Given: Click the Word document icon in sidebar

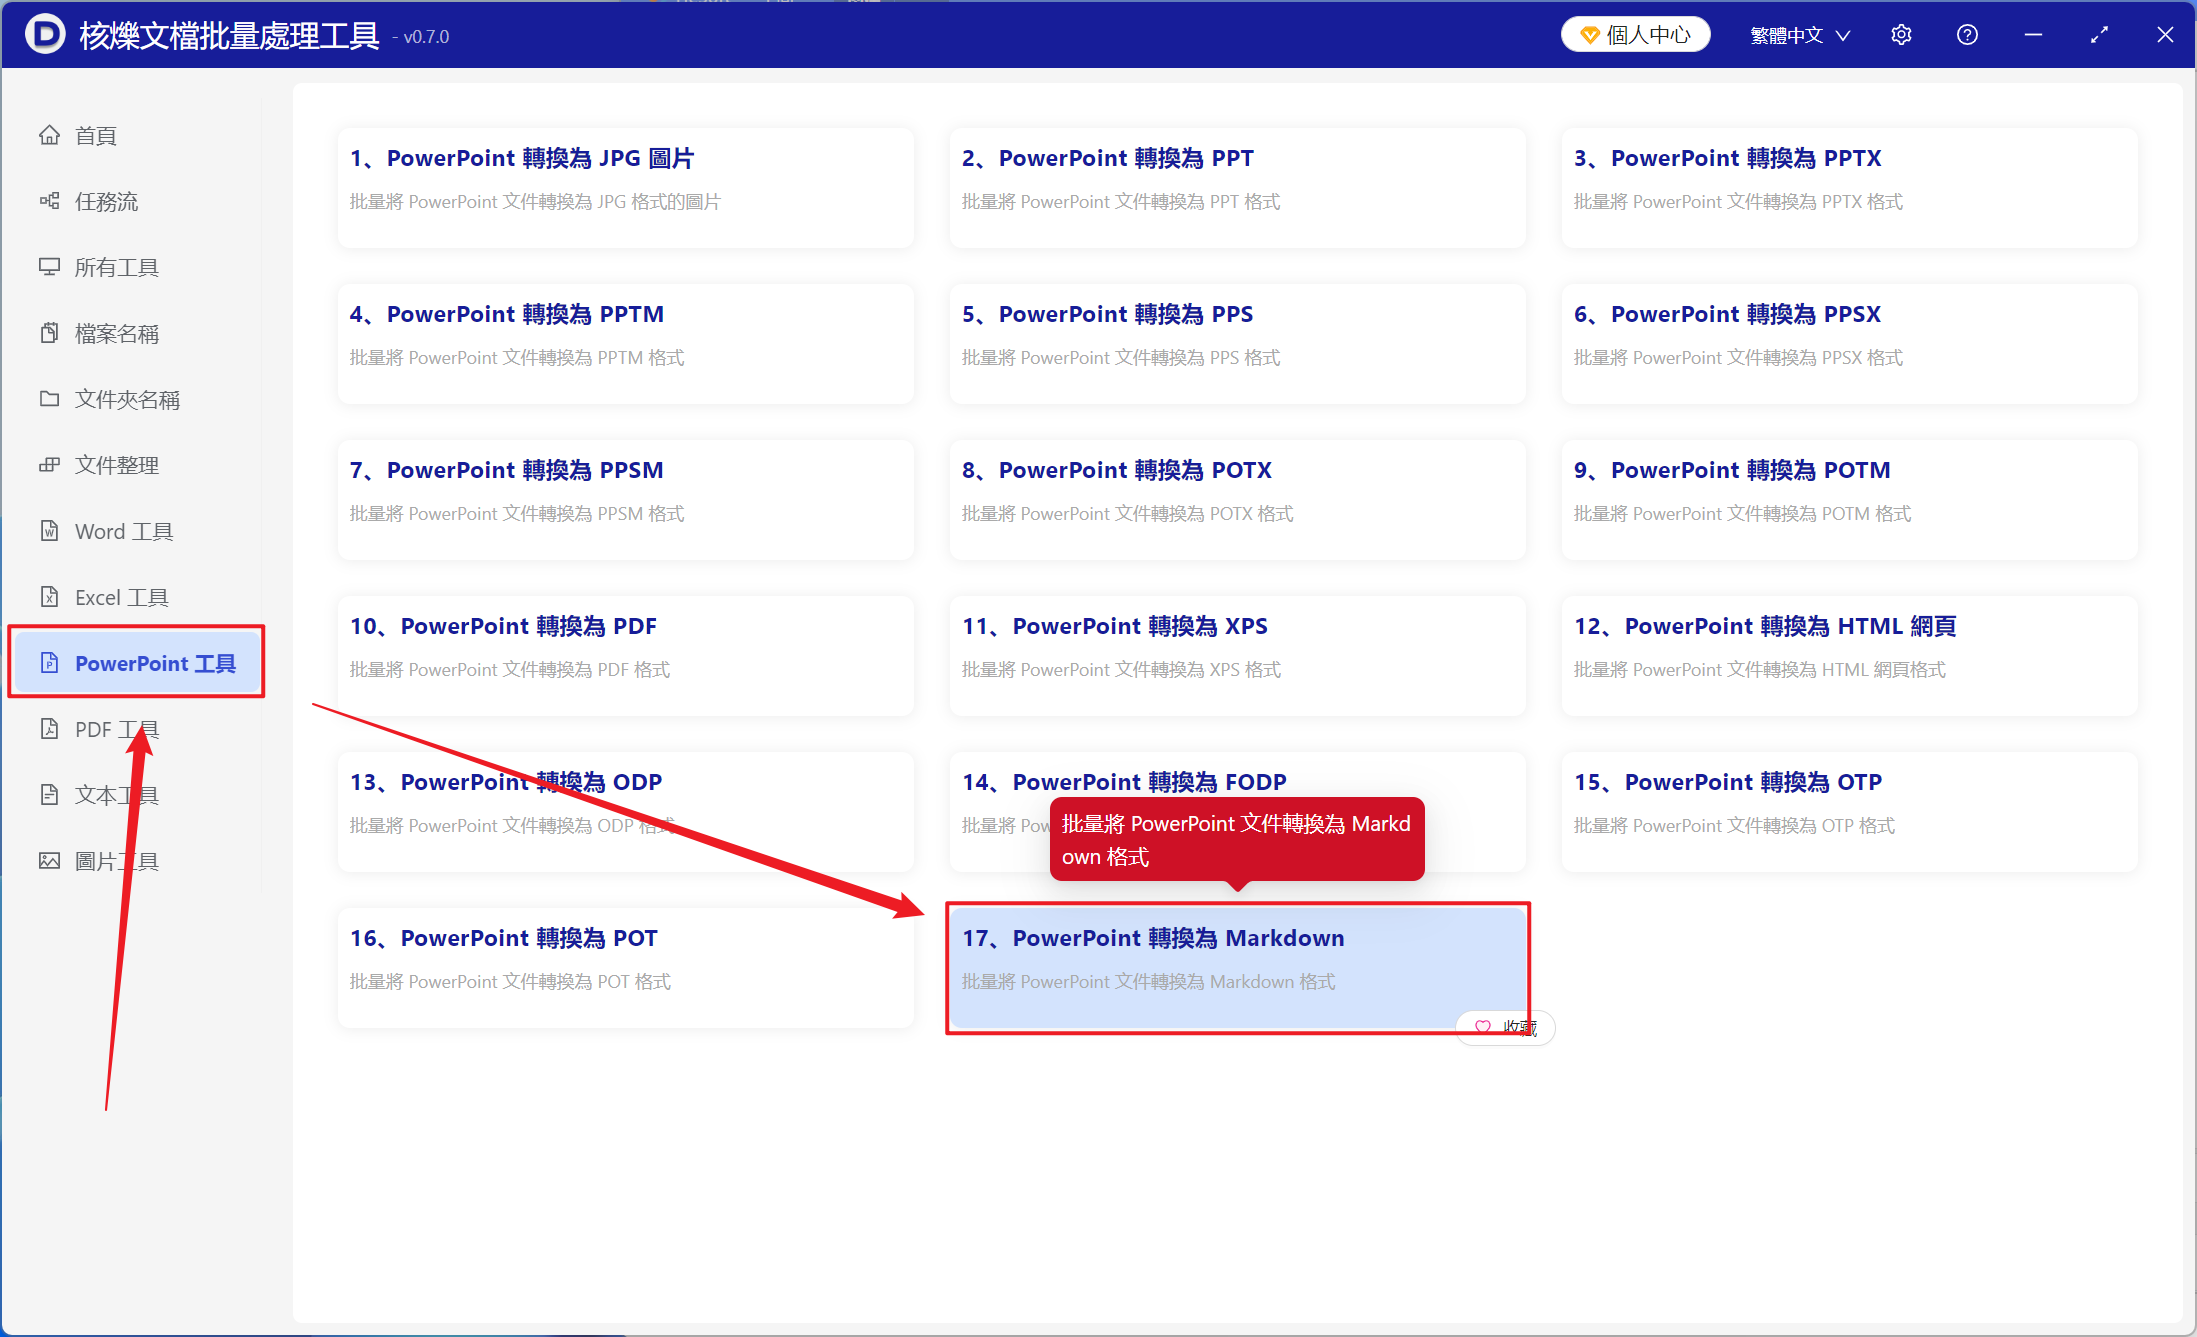Looking at the screenshot, I should coord(49,531).
